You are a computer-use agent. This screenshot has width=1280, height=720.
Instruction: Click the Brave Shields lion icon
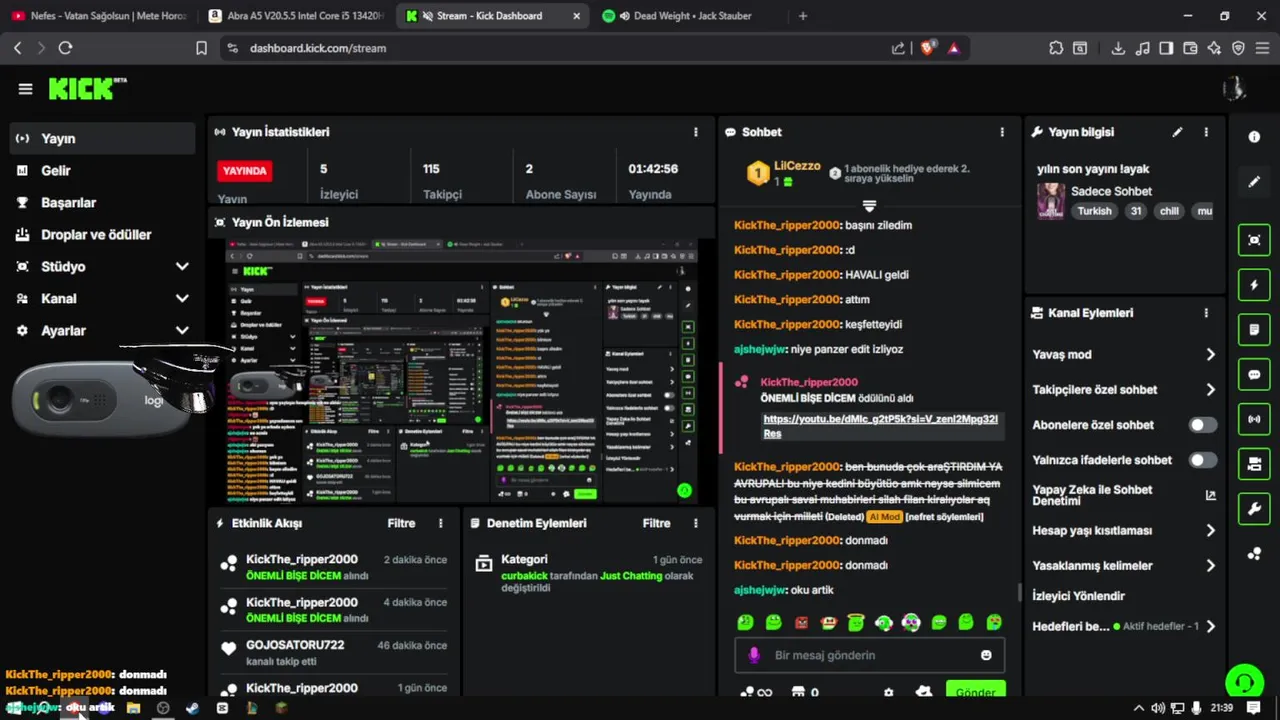coord(927,48)
